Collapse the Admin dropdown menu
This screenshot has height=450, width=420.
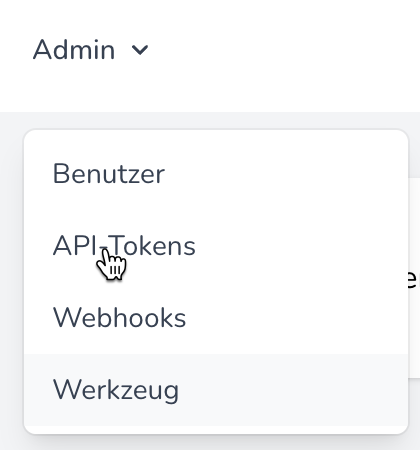tap(91, 50)
